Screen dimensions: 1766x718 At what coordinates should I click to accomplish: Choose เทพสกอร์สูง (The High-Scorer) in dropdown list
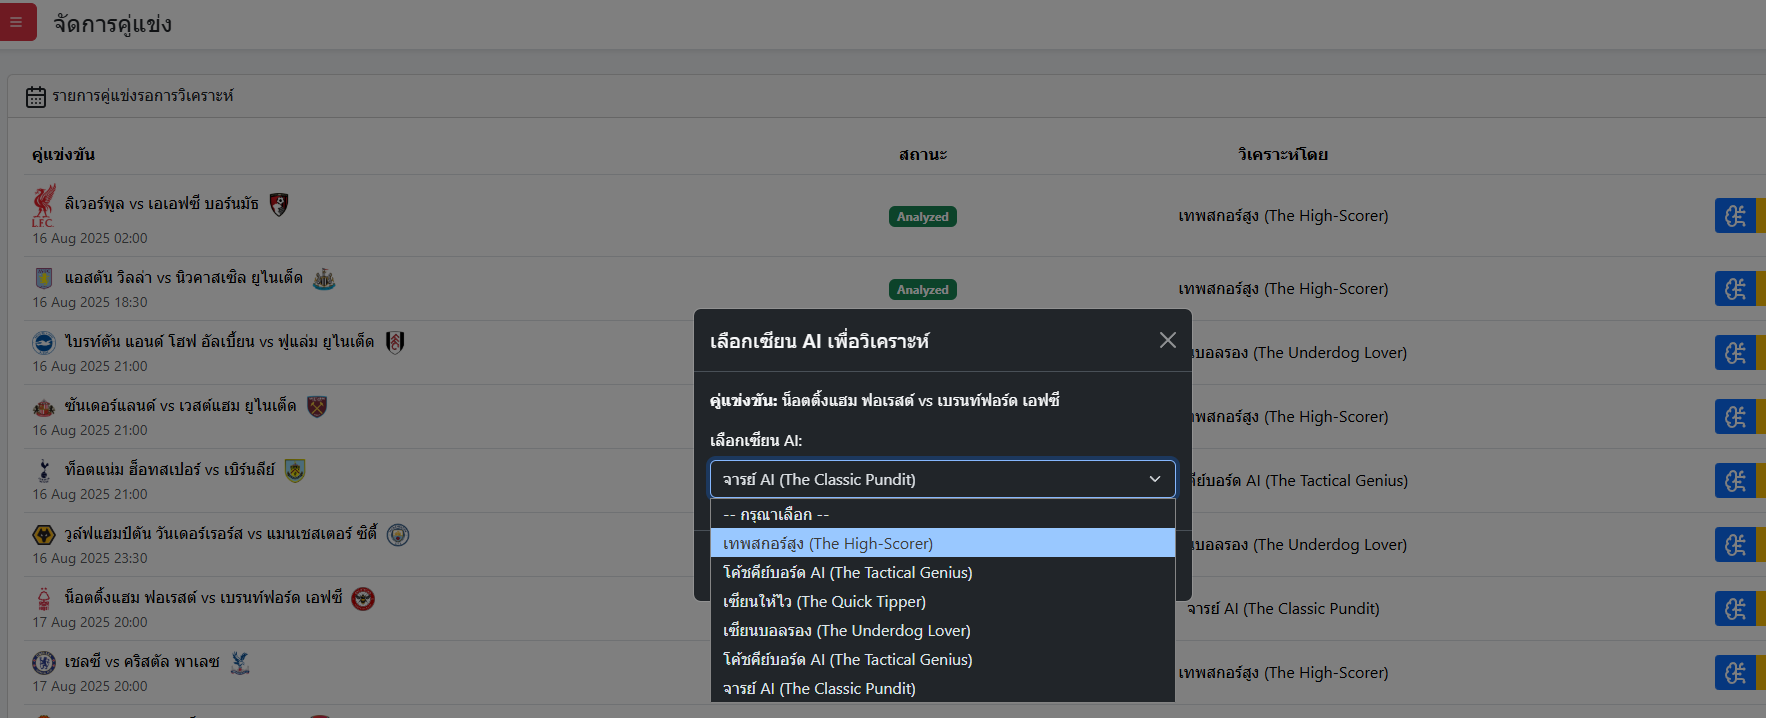click(942, 543)
